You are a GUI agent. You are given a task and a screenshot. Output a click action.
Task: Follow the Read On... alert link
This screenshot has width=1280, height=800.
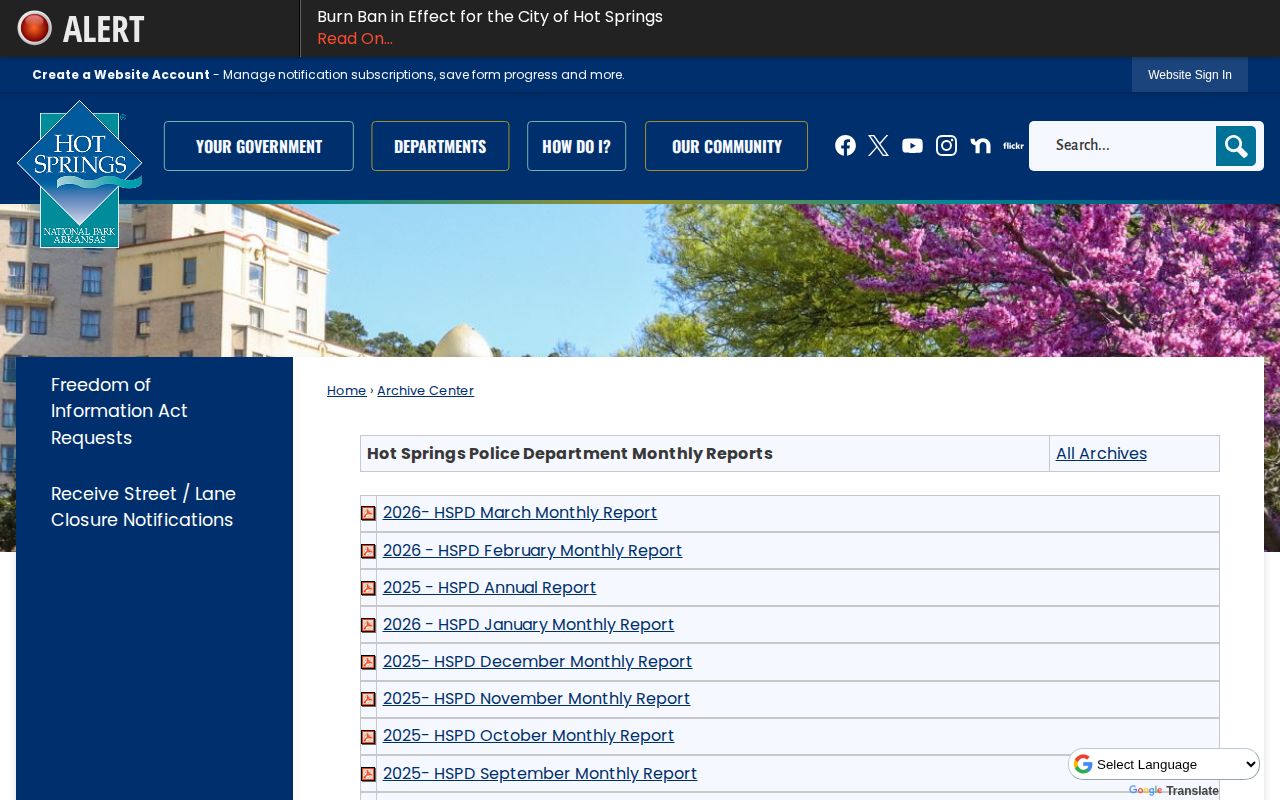tap(355, 39)
